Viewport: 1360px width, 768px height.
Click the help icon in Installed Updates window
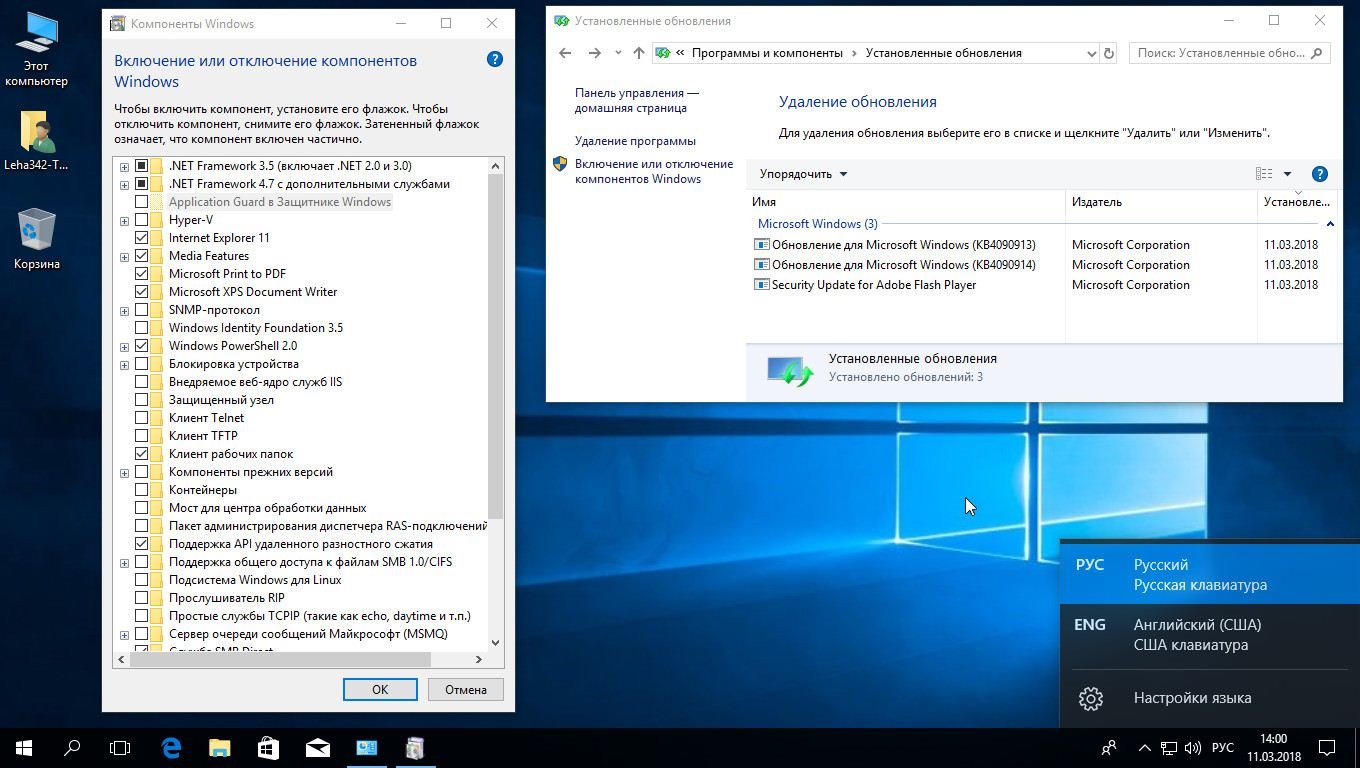click(x=1319, y=174)
